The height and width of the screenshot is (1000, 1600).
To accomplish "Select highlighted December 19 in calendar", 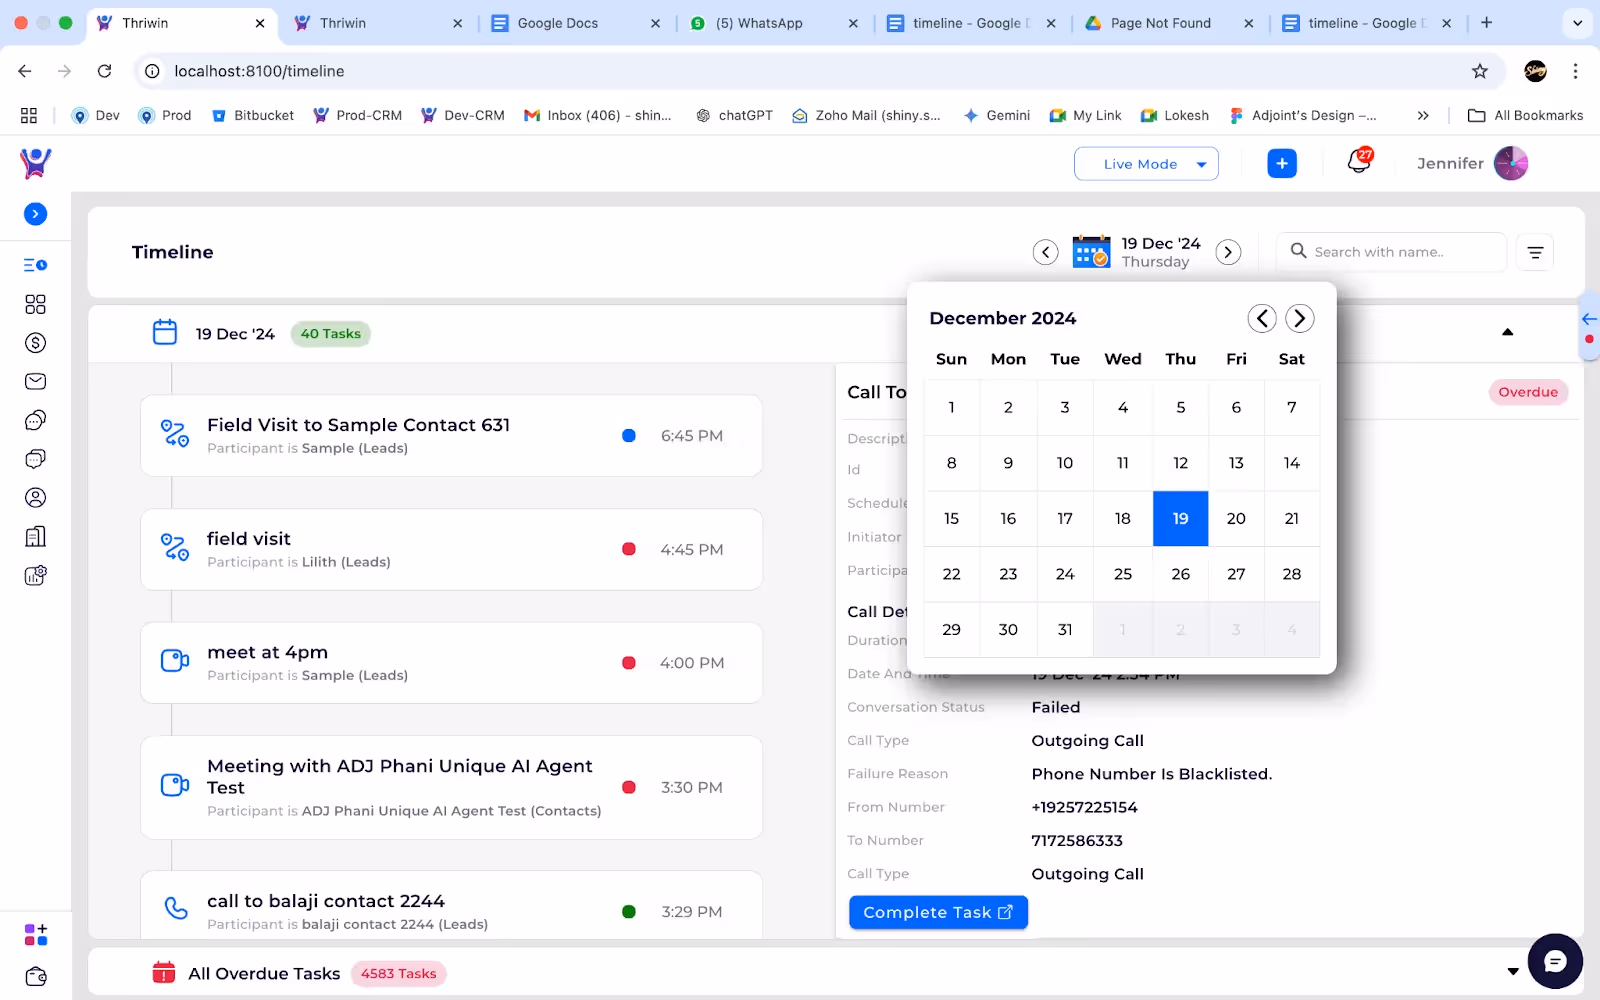I will click(x=1181, y=518).
